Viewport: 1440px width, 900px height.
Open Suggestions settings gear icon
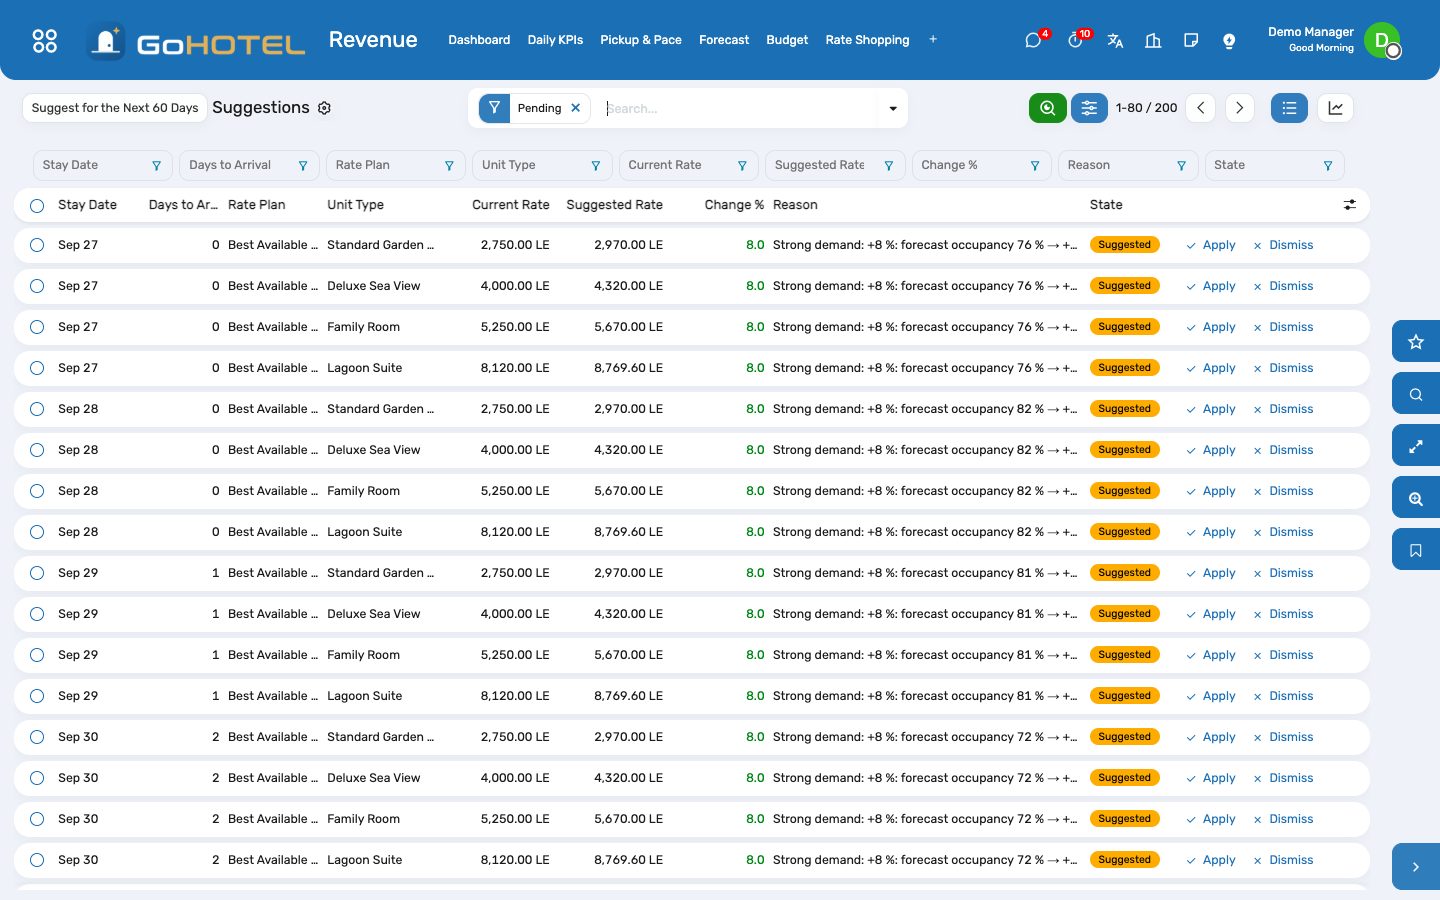[x=324, y=108]
